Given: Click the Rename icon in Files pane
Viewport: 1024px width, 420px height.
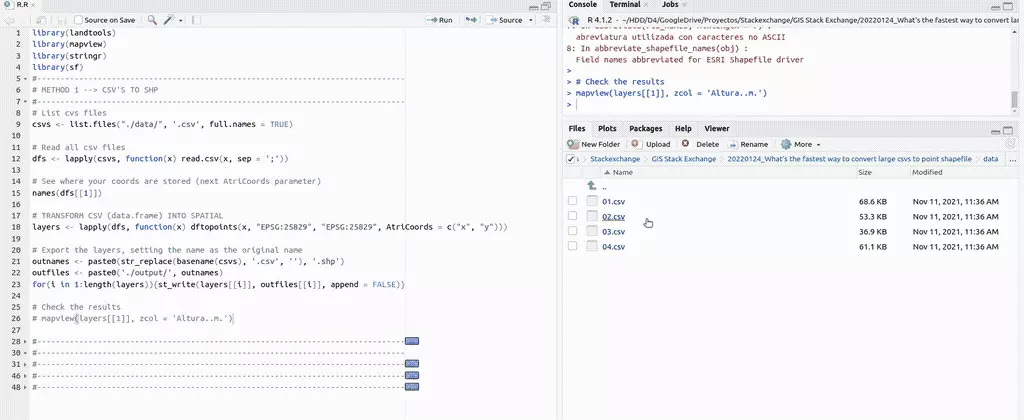Looking at the screenshot, I should (733, 144).
